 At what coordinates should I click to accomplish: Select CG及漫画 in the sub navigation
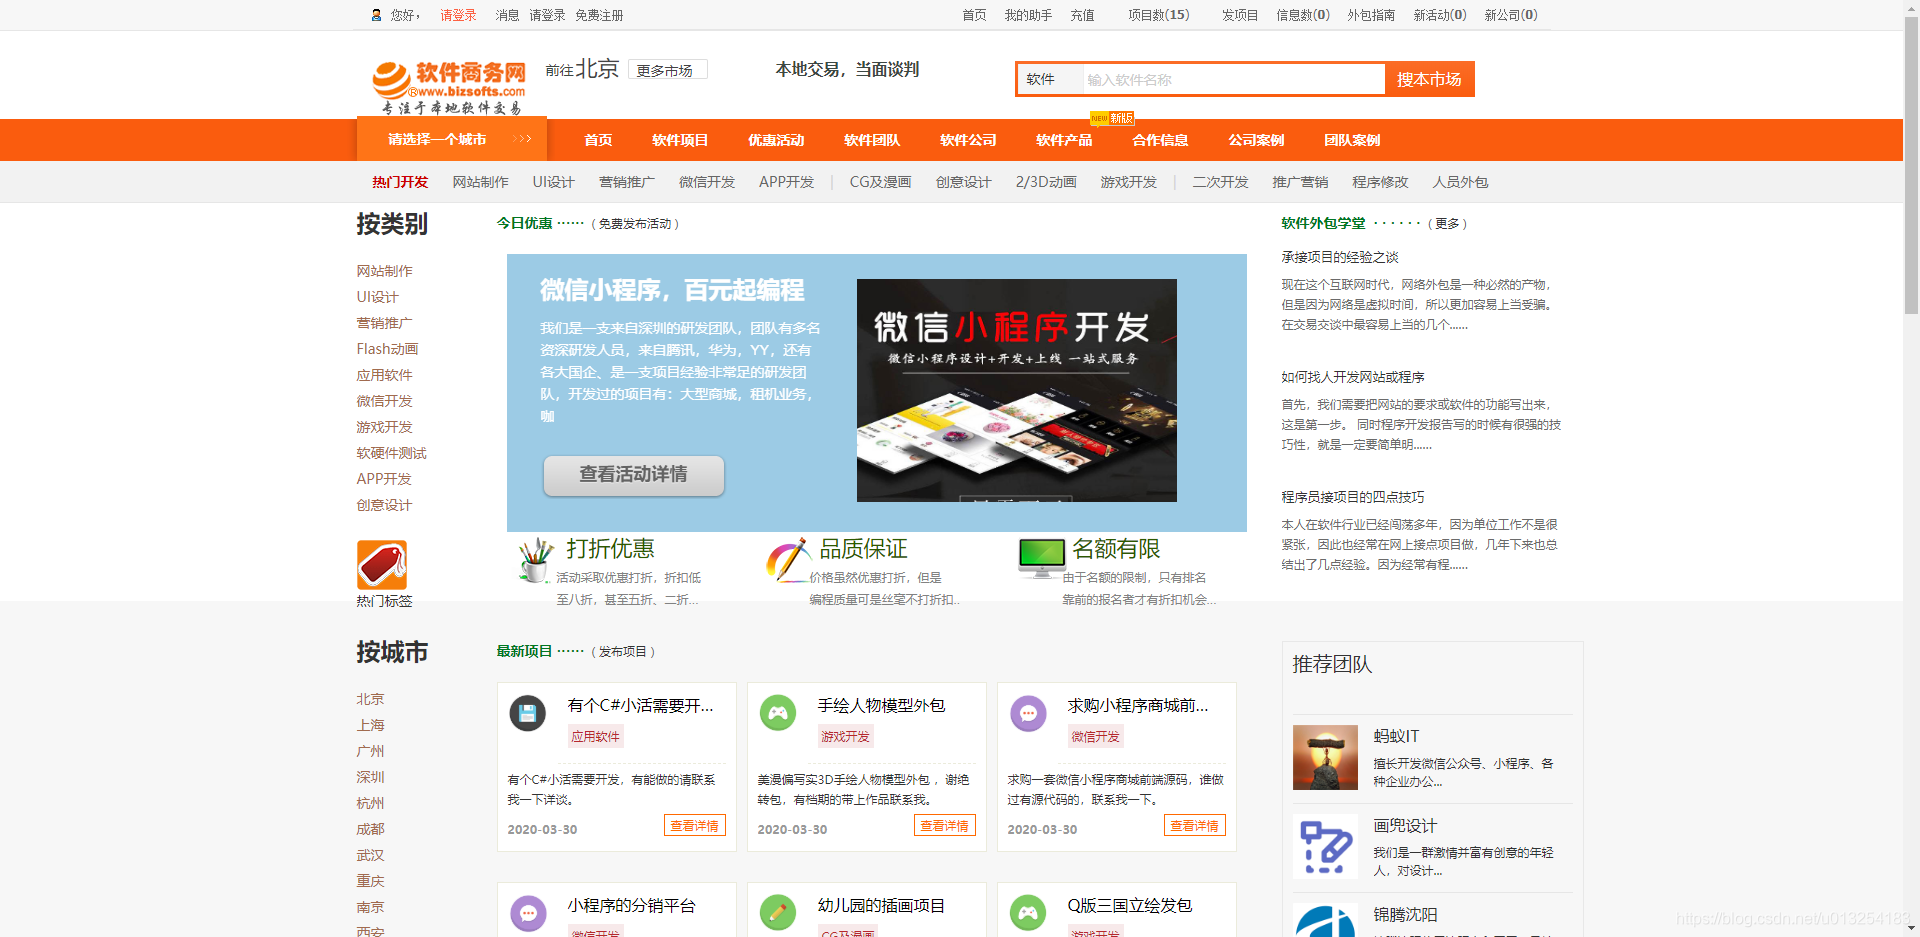coord(880,182)
